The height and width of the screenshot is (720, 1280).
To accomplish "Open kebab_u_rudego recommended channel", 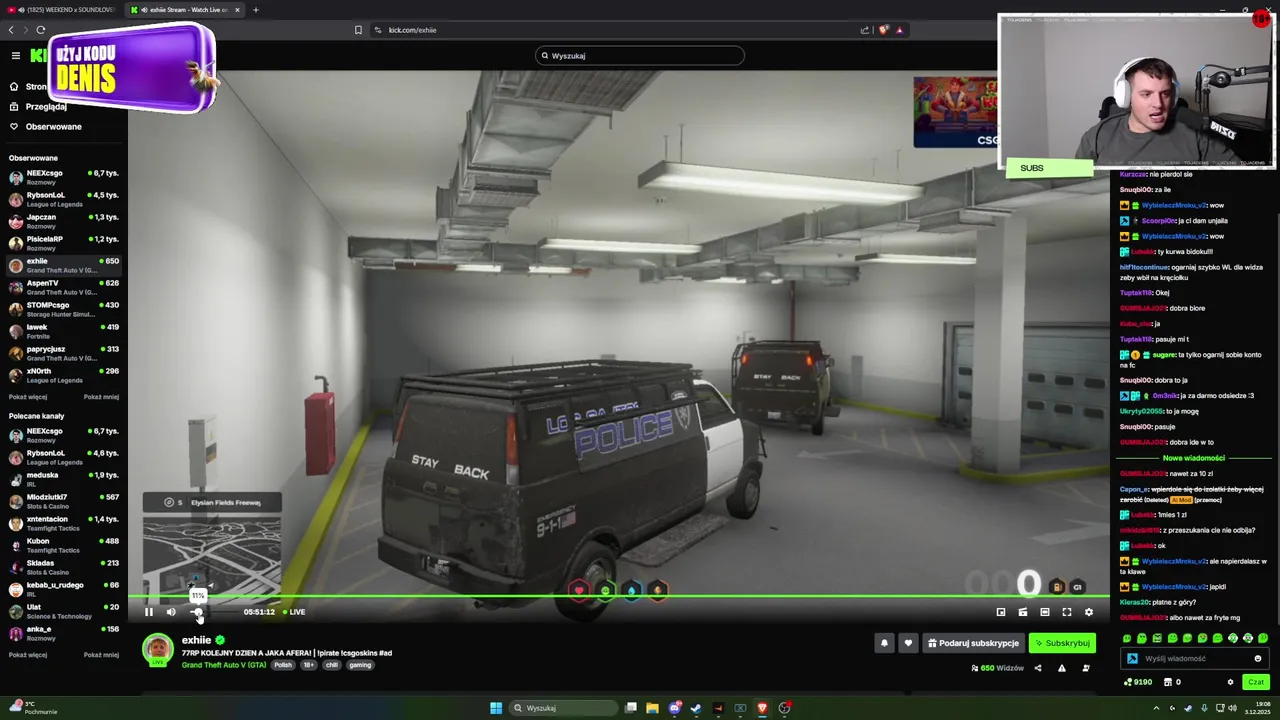I will [x=63, y=589].
